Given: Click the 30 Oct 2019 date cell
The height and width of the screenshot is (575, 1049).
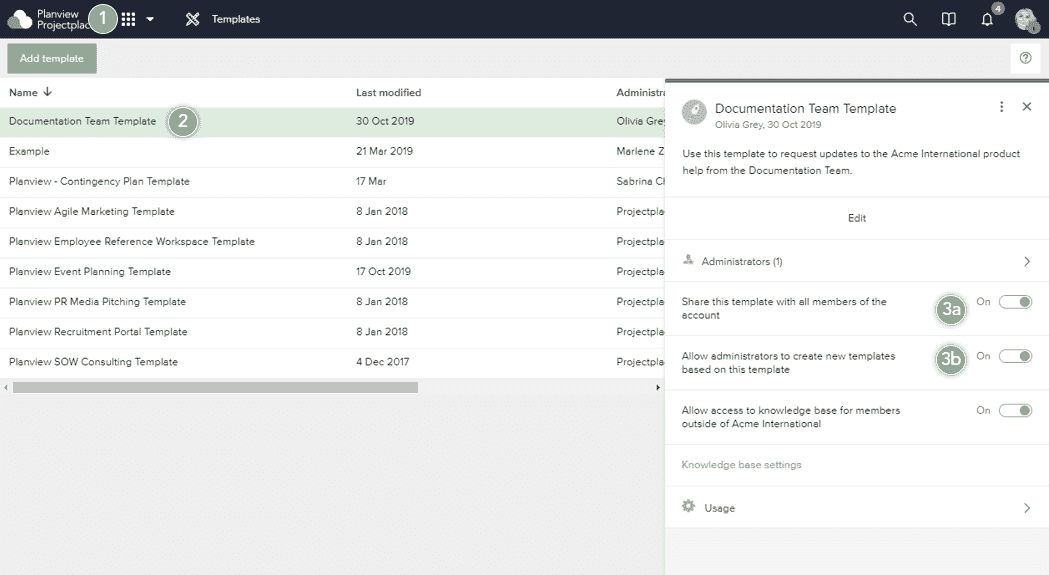Looking at the screenshot, I should coord(385,121).
